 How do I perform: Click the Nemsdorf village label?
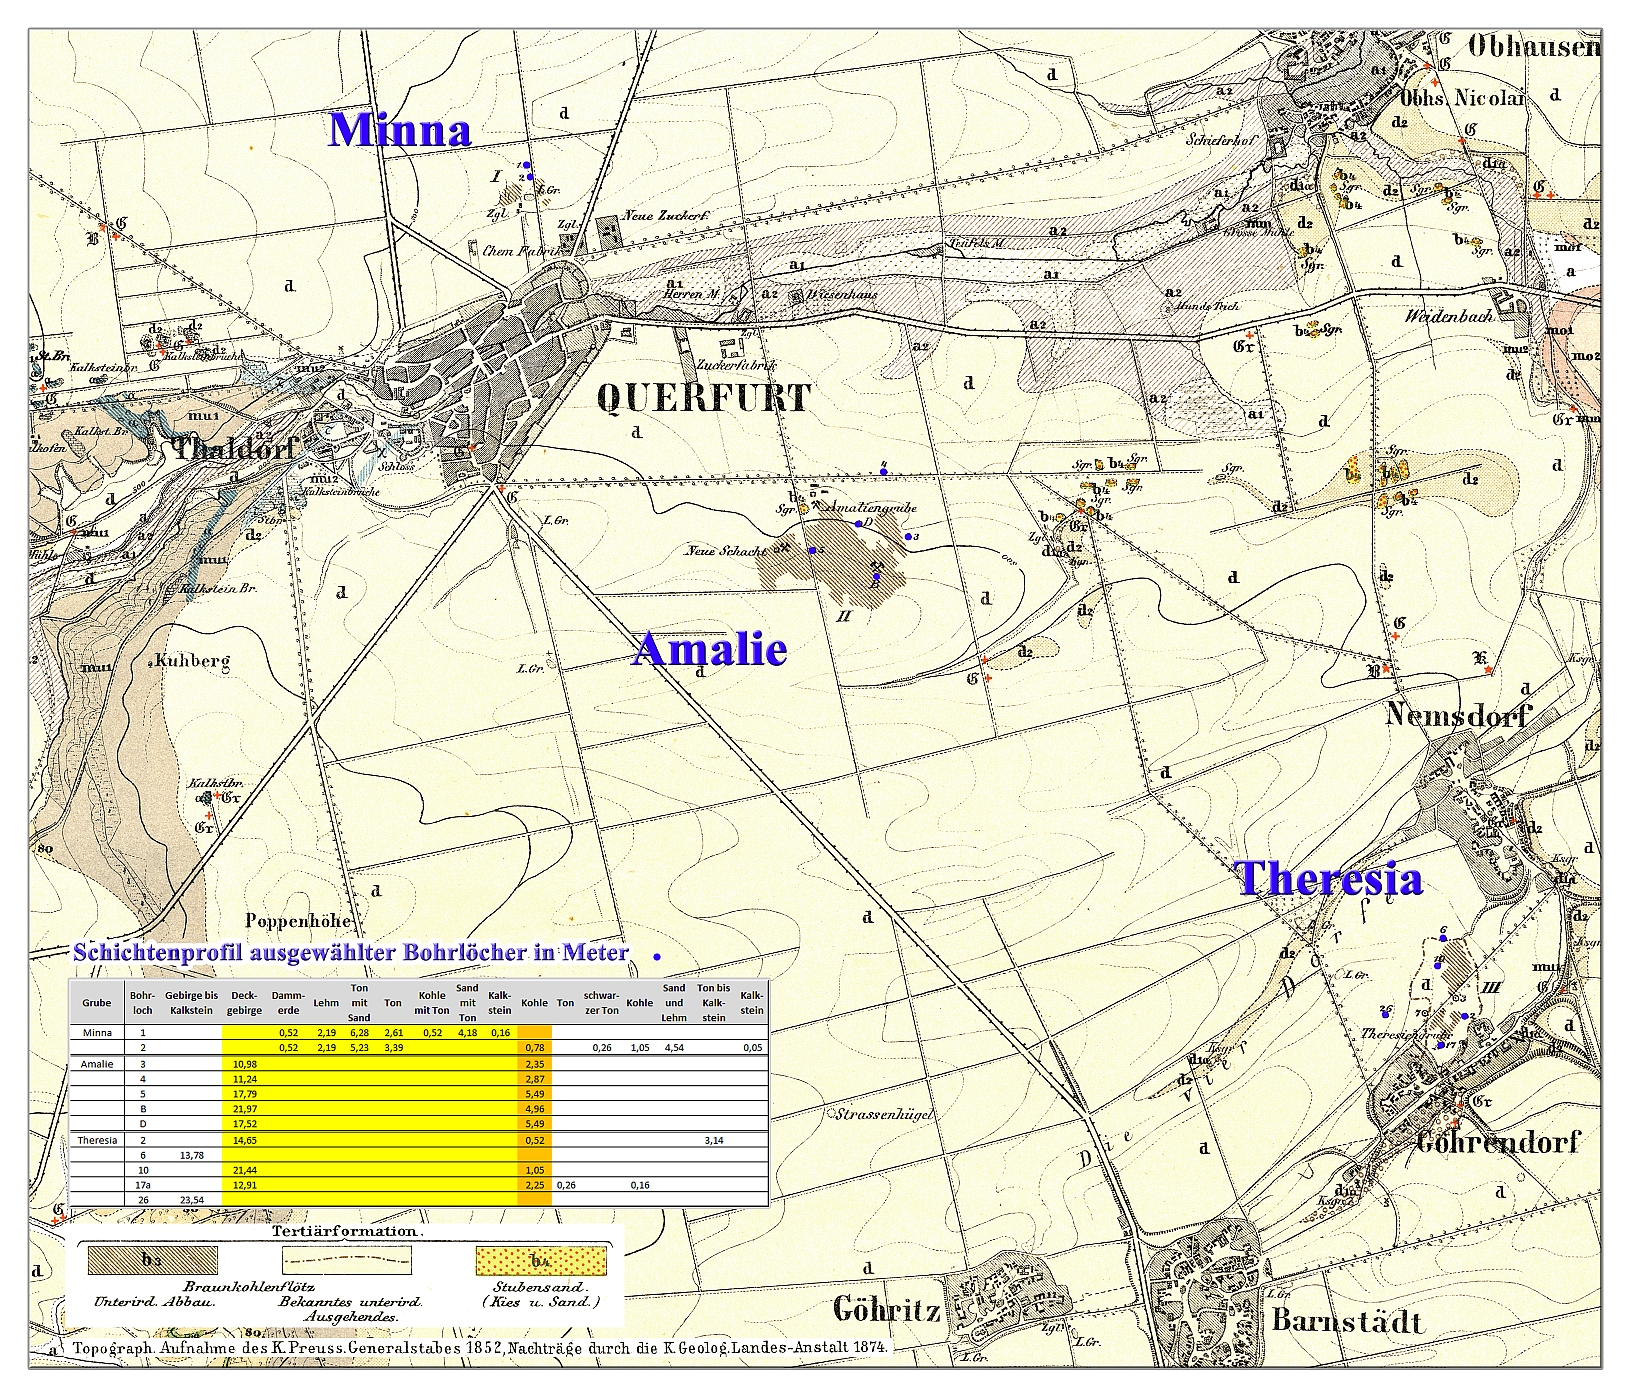(1458, 714)
